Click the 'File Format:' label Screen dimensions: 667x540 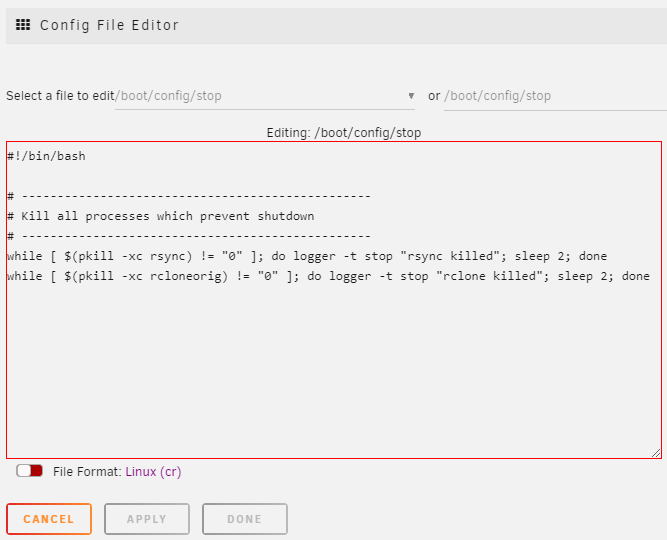87,471
